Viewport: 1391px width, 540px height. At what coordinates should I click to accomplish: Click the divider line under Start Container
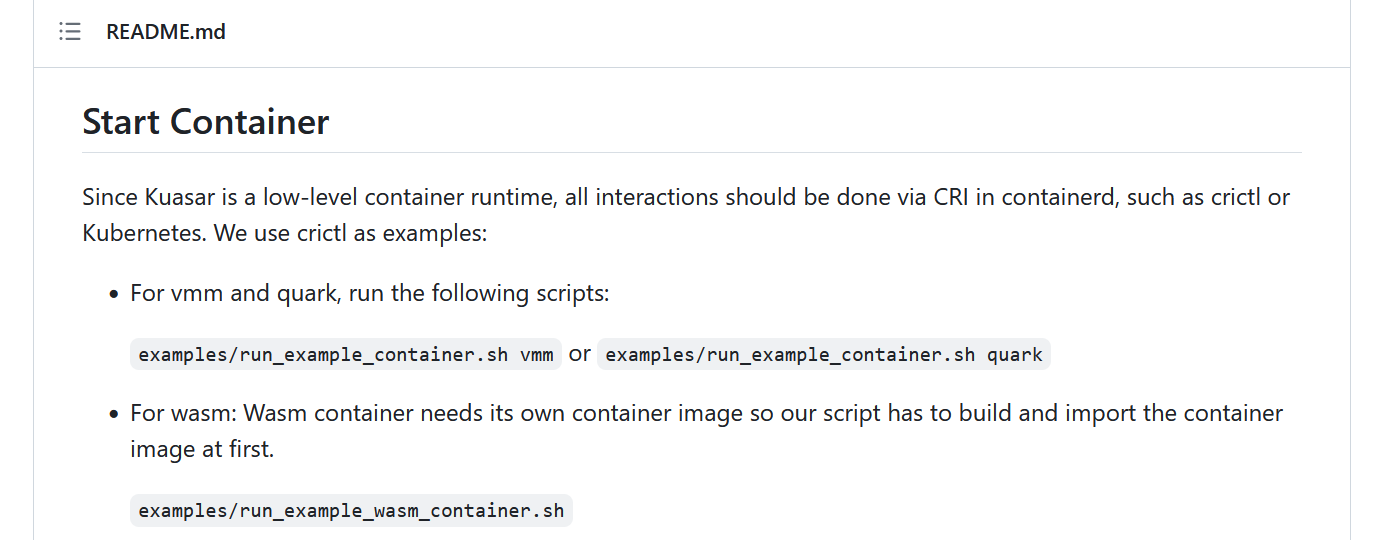(691, 153)
